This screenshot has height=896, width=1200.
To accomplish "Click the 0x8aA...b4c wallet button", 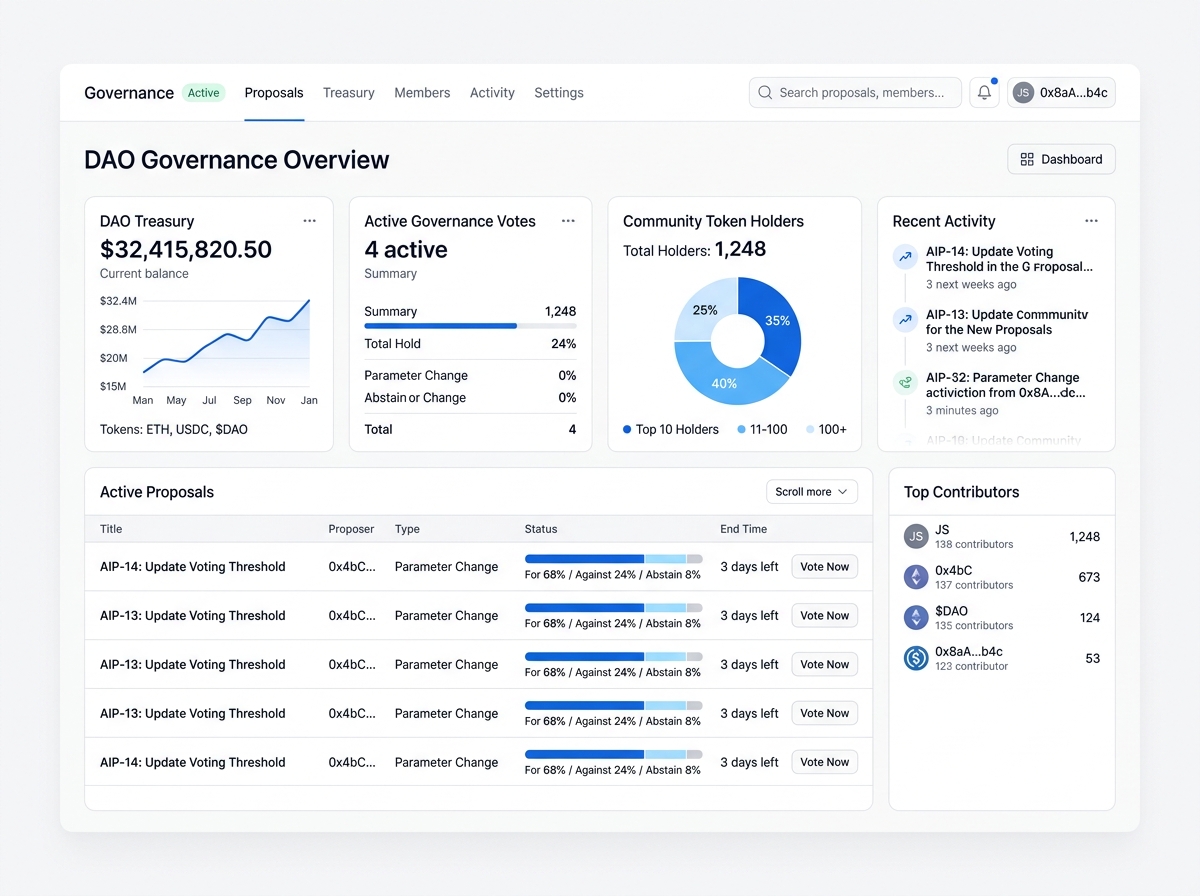I will tap(1061, 93).
